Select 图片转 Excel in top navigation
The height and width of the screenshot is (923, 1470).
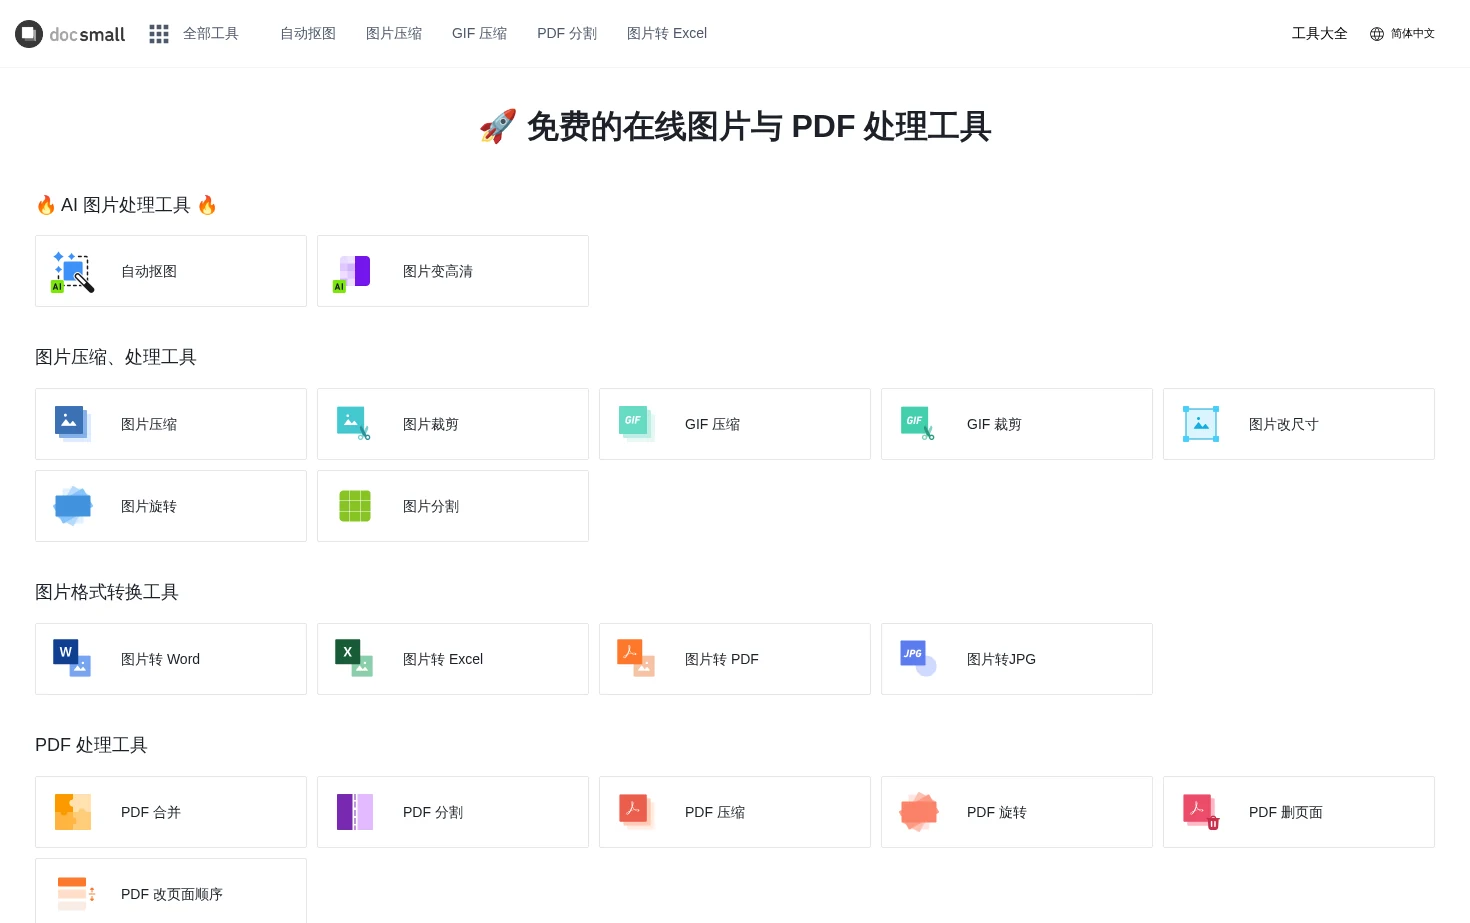tap(667, 34)
